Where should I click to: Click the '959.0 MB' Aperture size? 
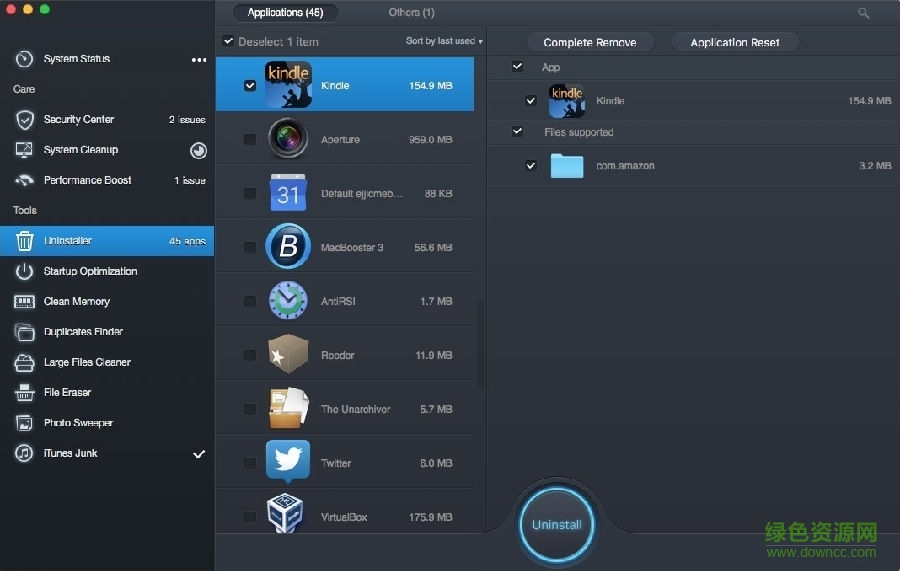click(x=430, y=139)
